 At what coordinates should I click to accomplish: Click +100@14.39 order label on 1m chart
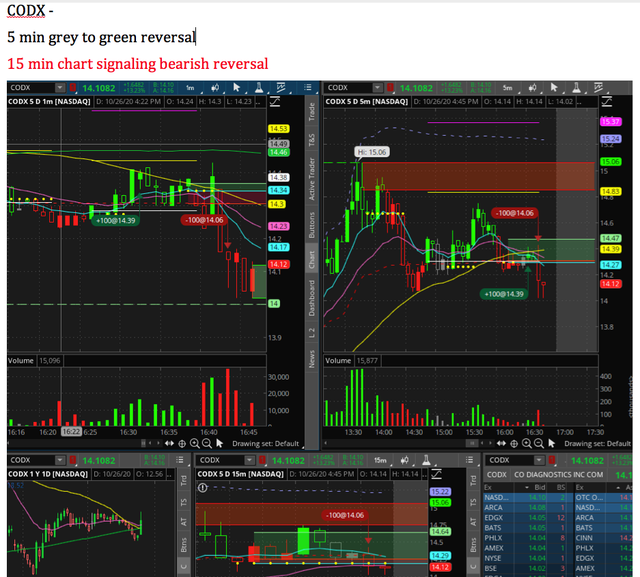(116, 220)
